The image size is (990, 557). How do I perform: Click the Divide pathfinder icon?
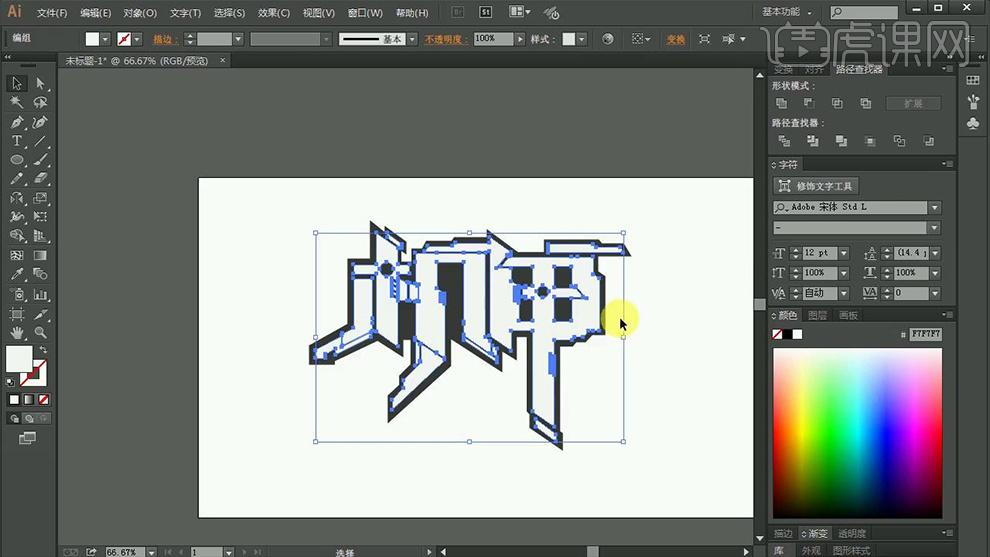(x=784, y=141)
